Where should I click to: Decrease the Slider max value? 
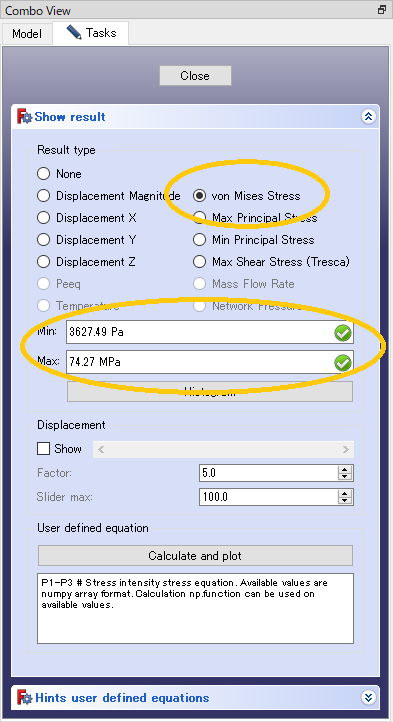(345, 501)
